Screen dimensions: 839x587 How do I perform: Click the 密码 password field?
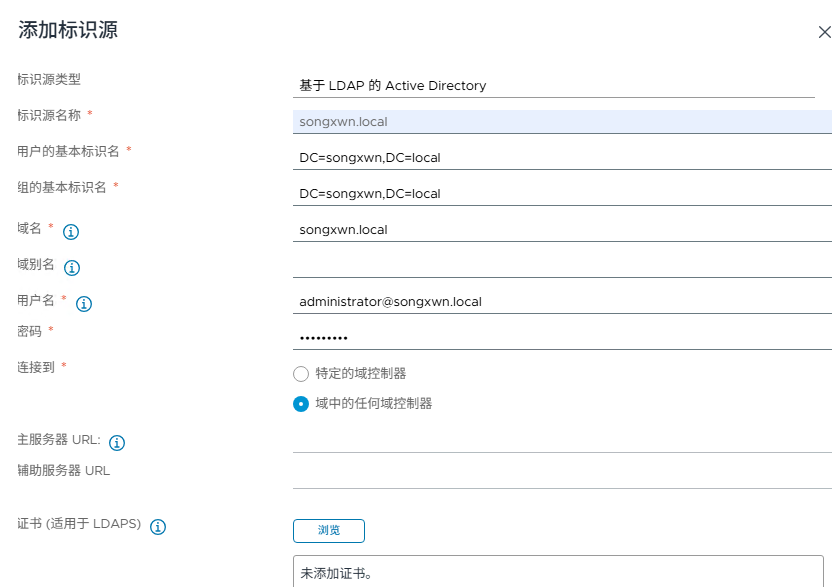pyautogui.click(x=550, y=337)
